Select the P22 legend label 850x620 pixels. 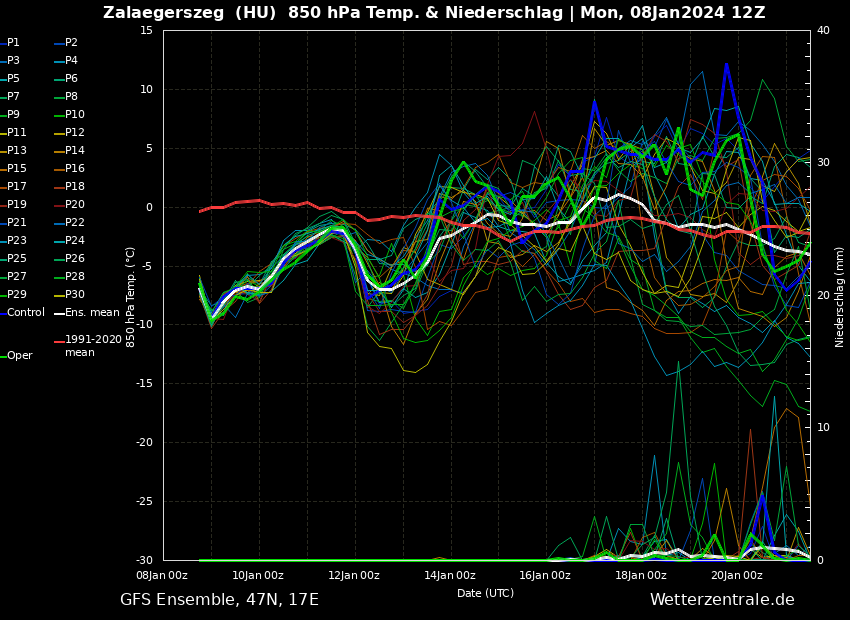[74, 223]
